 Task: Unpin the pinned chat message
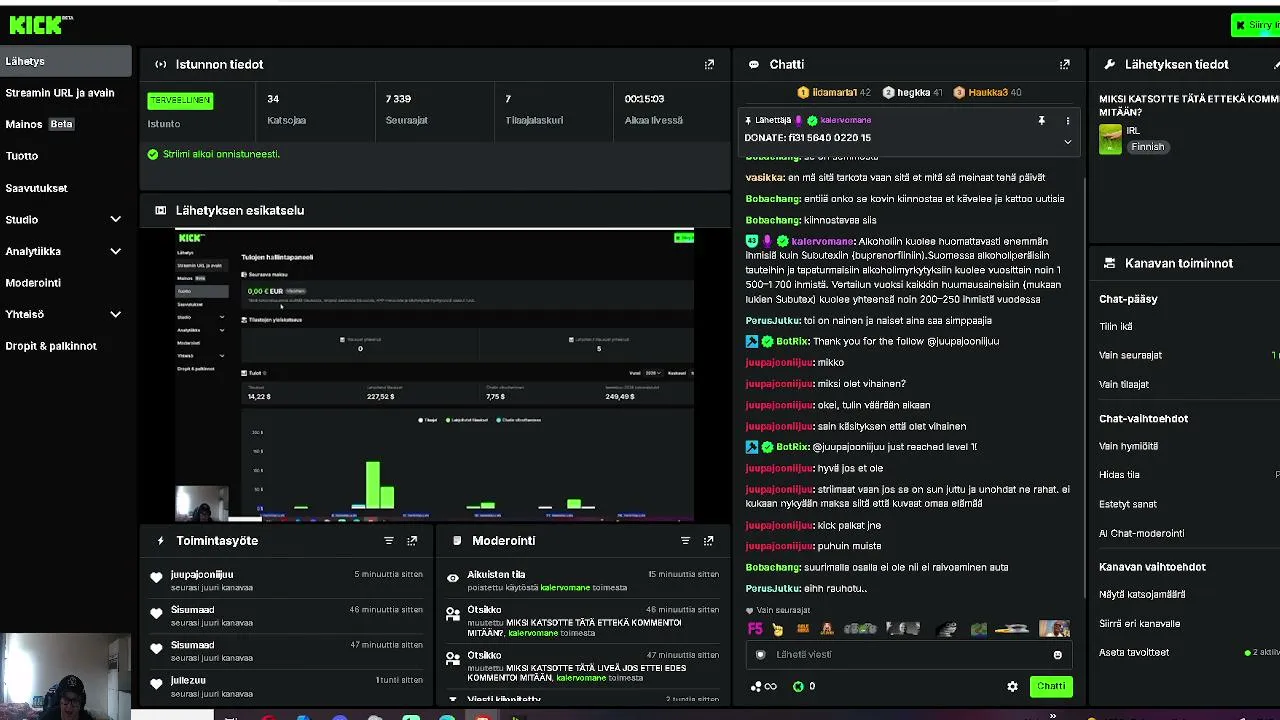click(x=1041, y=120)
